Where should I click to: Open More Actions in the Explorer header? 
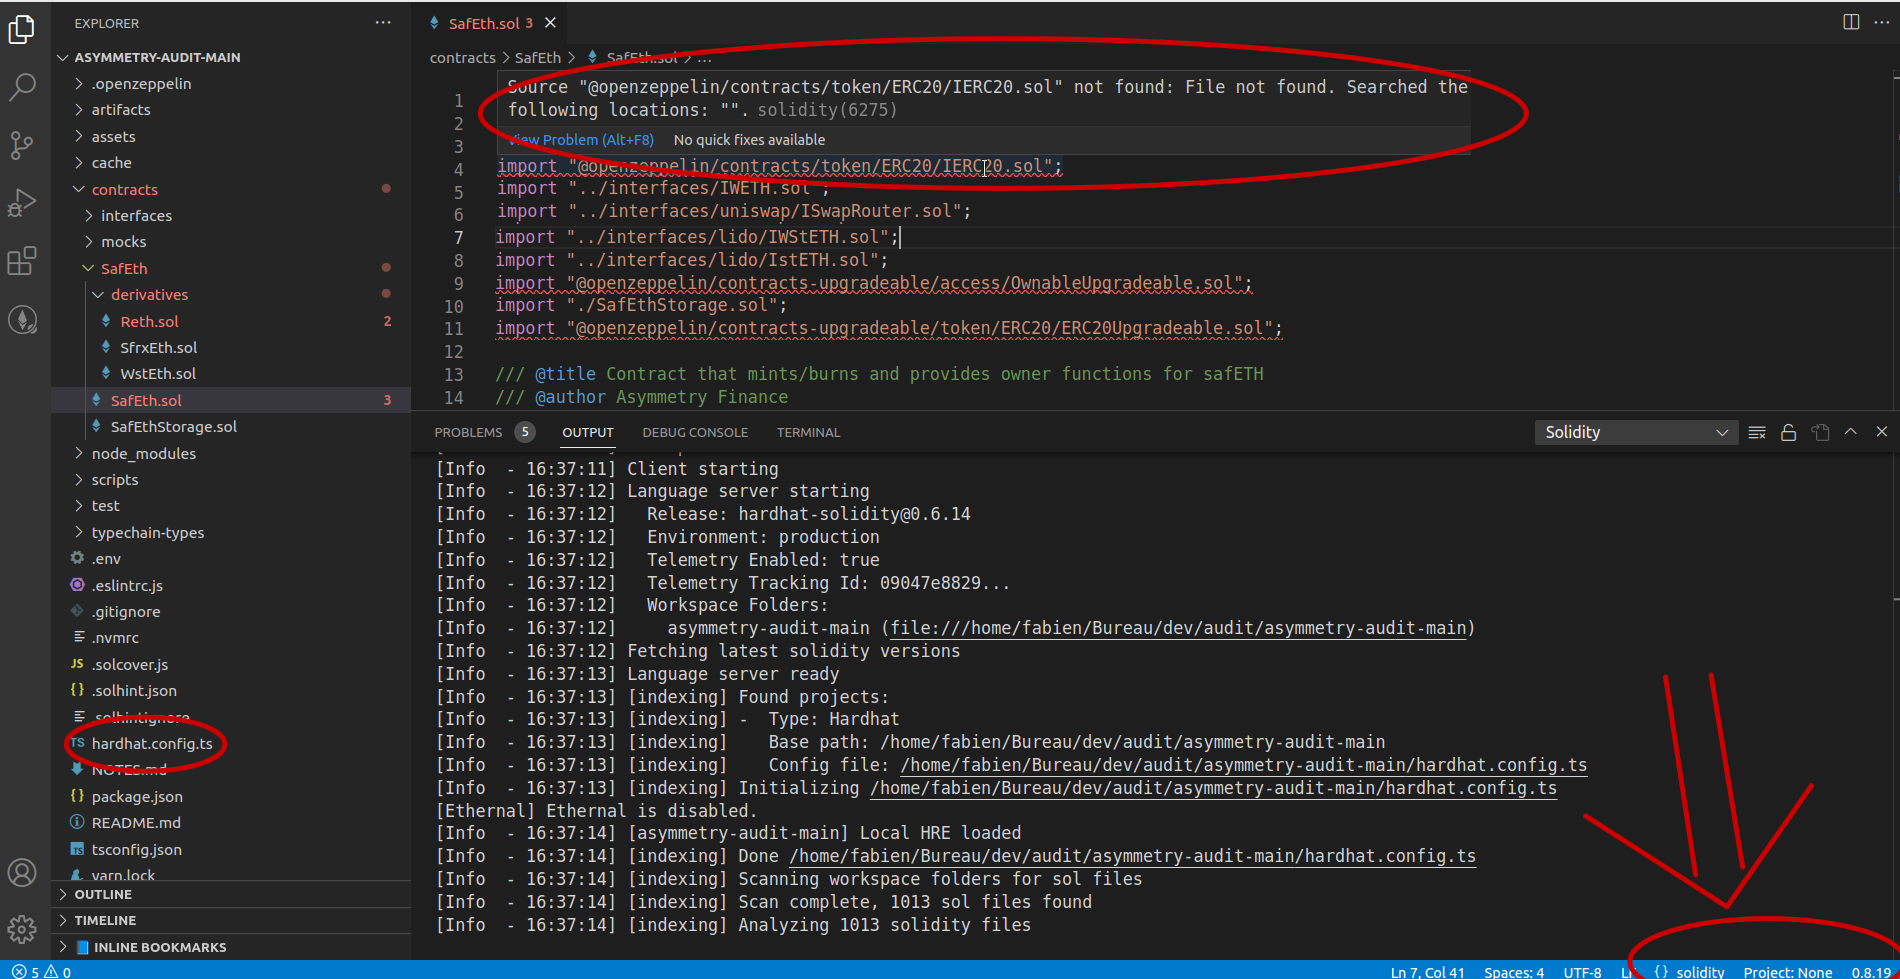(x=383, y=22)
